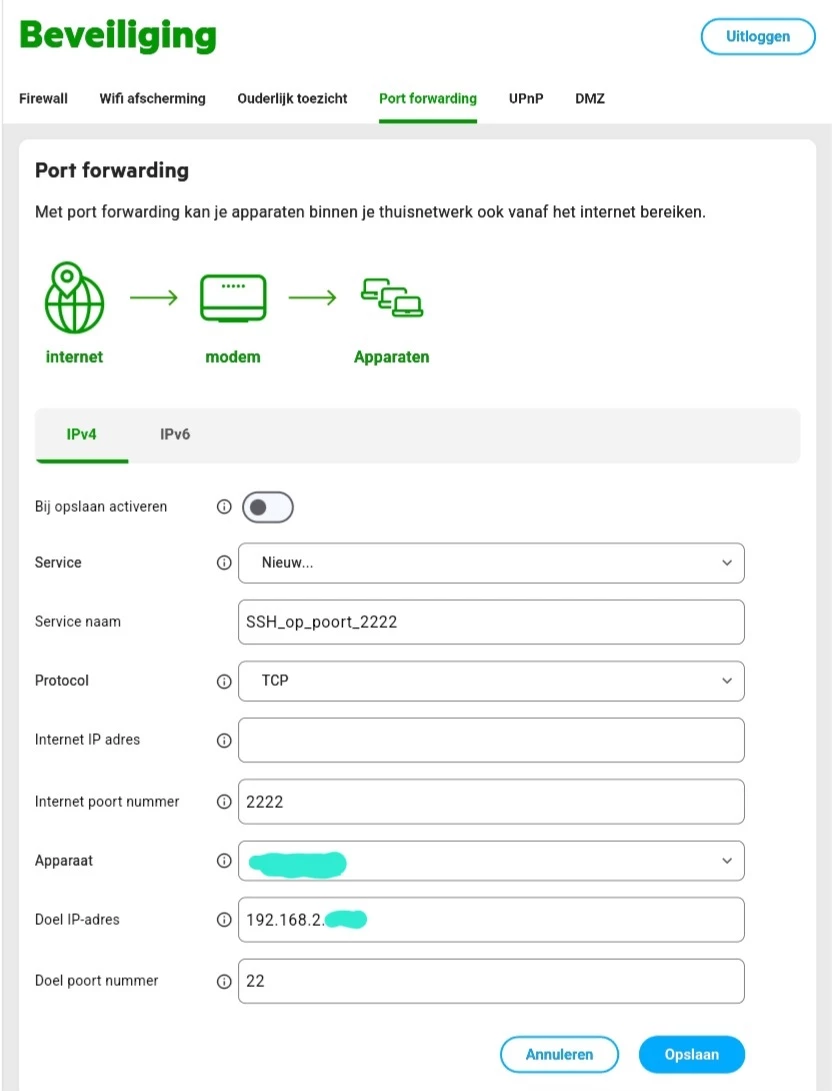Open the Service dropdown showing Nieuw...
The height and width of the screenshot is (1091, 832).
(491, 563)
